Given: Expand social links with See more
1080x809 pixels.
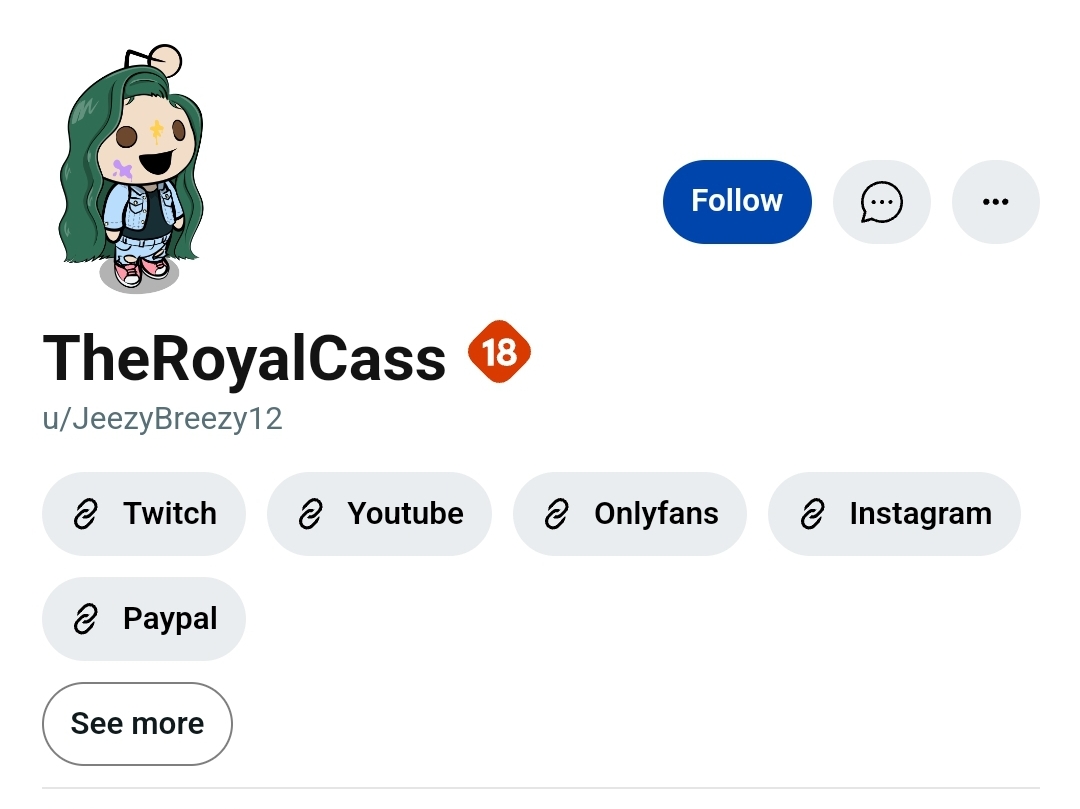Looking at the screenshot, I should click(137, 724).
